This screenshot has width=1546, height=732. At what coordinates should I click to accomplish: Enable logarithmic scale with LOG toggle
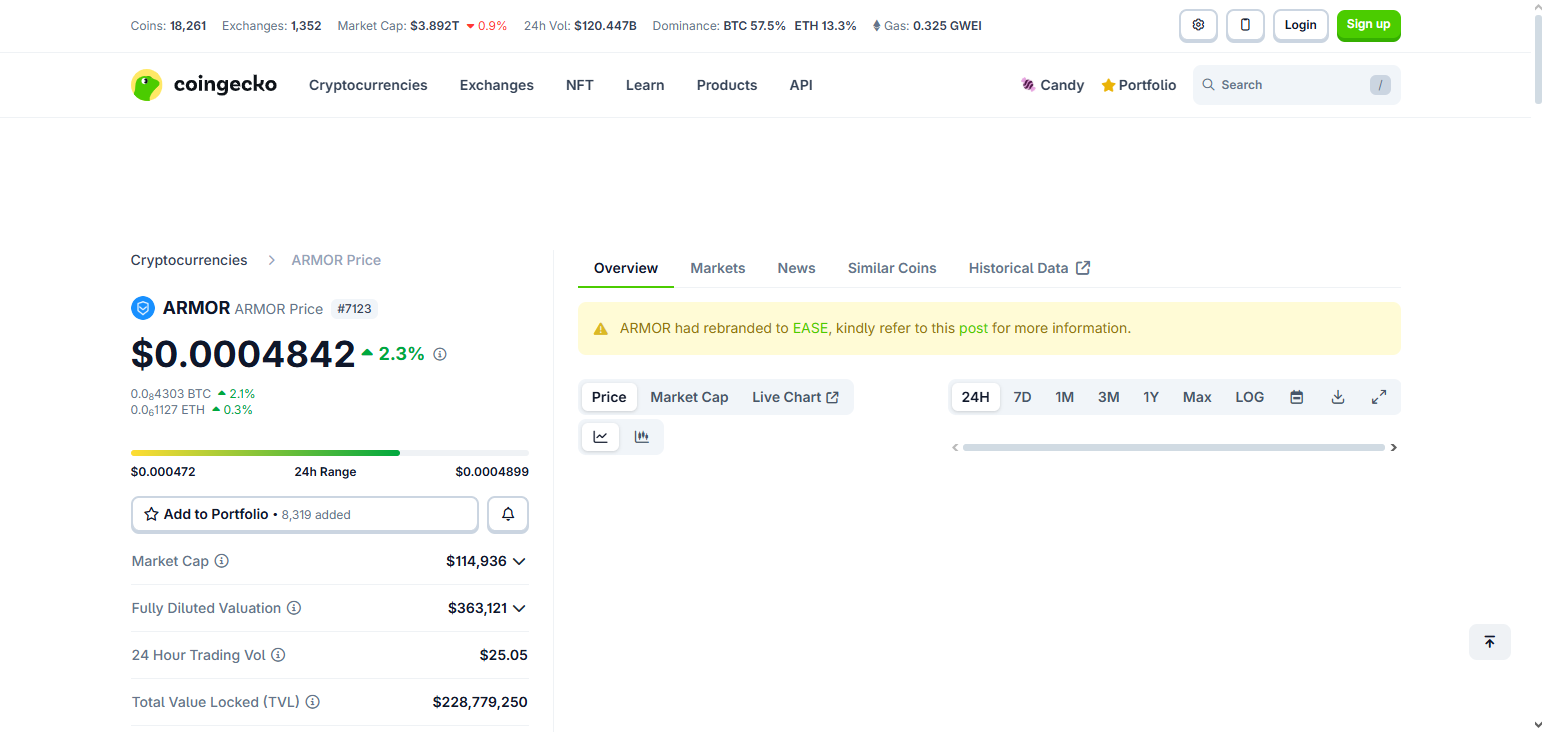1249,396
